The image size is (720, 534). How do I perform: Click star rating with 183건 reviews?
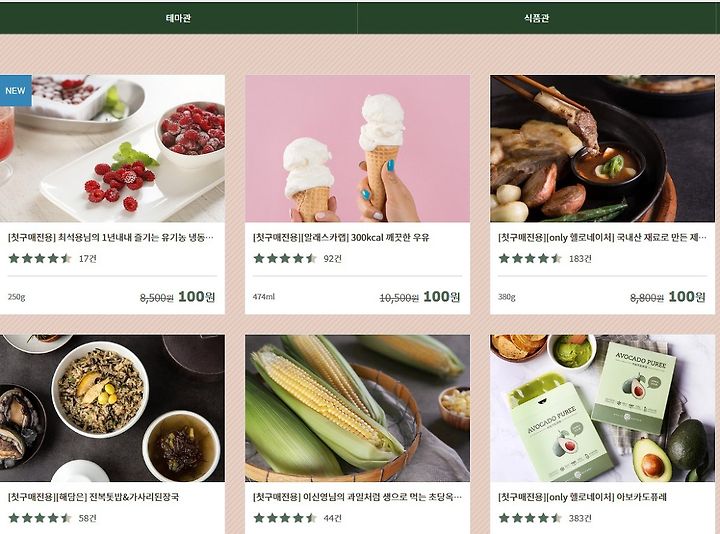click(x=530, y=258)
